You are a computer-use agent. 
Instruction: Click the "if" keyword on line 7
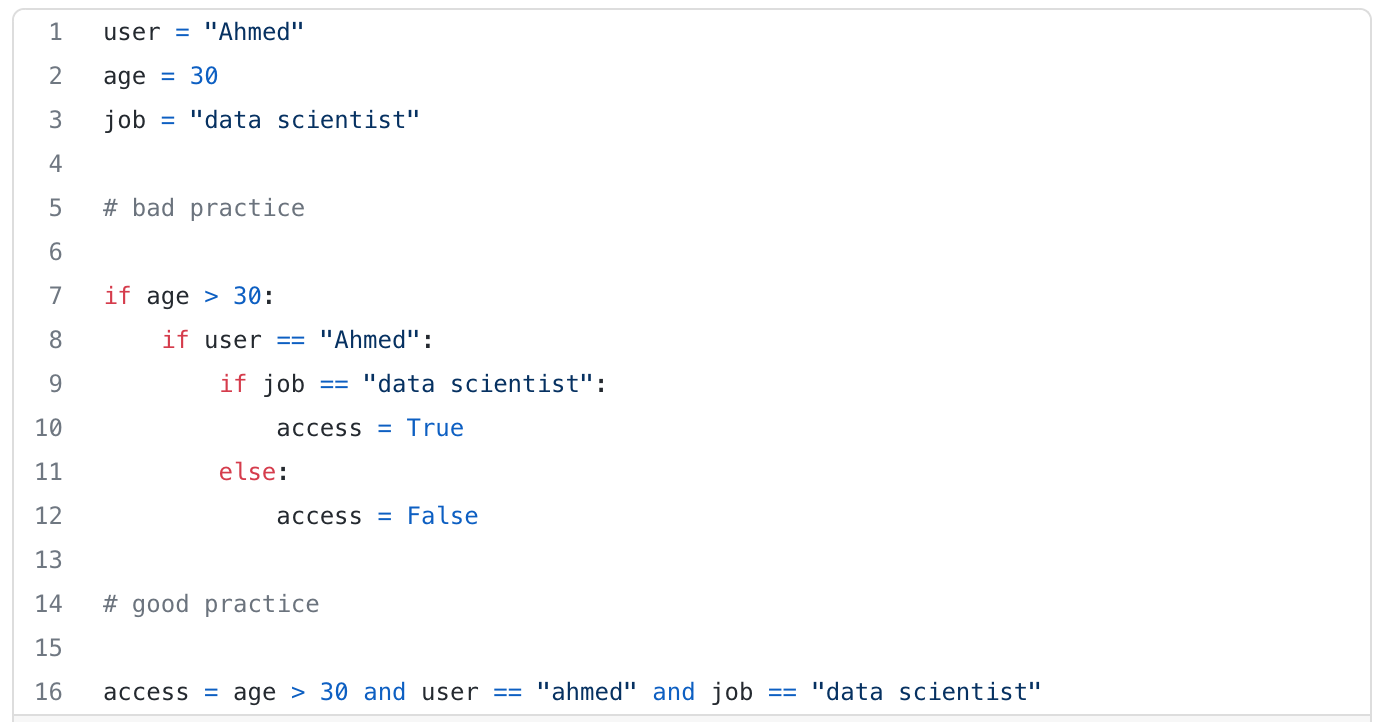[x=117, y=296]
